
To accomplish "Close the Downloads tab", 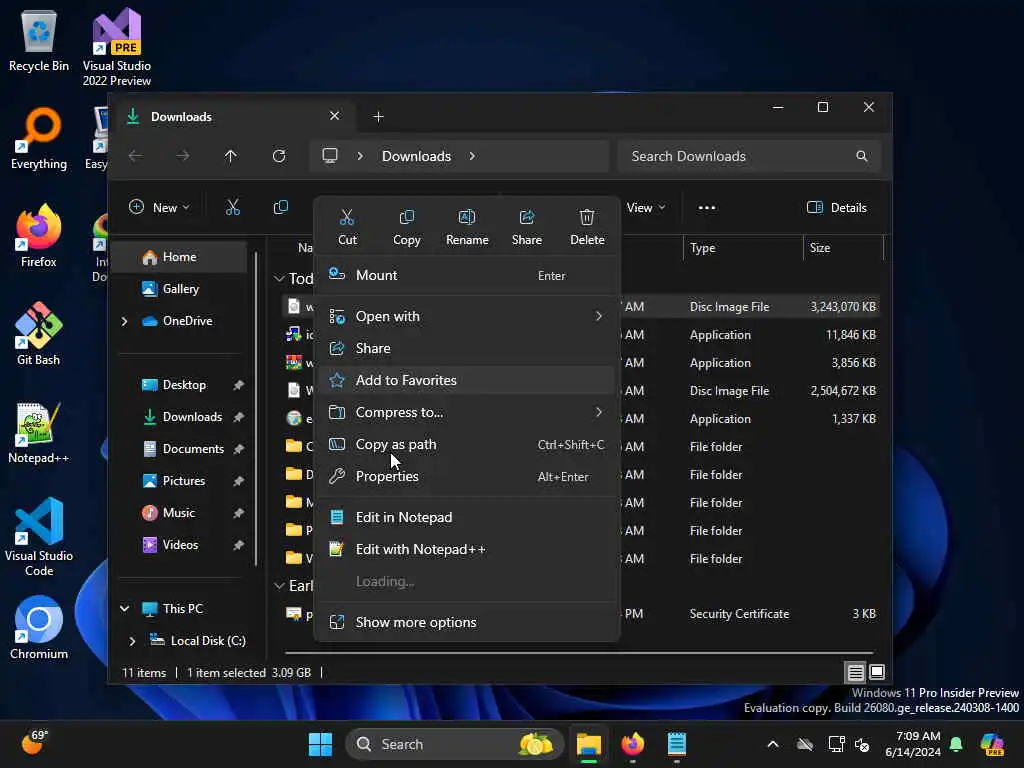I will 334,116.
